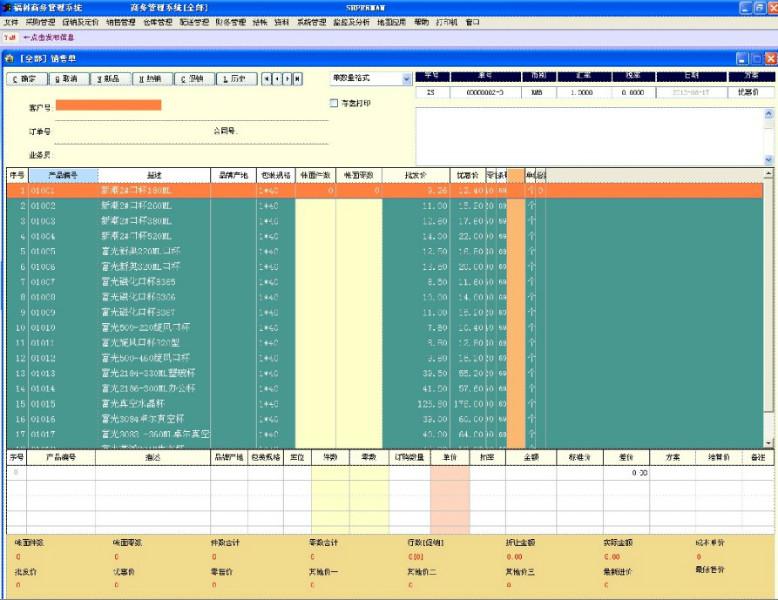Image resolution: width=778 pixels, height=600 pixels.
Task: Click the 销售单 window title icon
Action: (x=9, y=59)
